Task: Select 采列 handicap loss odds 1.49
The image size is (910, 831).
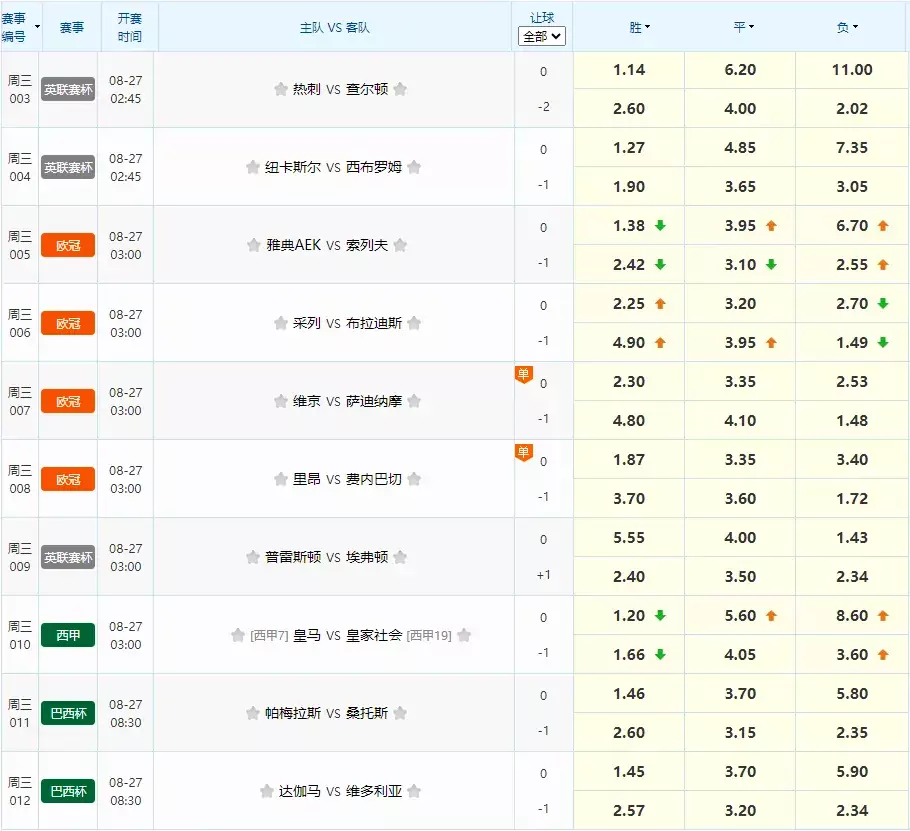Action: 852,342
